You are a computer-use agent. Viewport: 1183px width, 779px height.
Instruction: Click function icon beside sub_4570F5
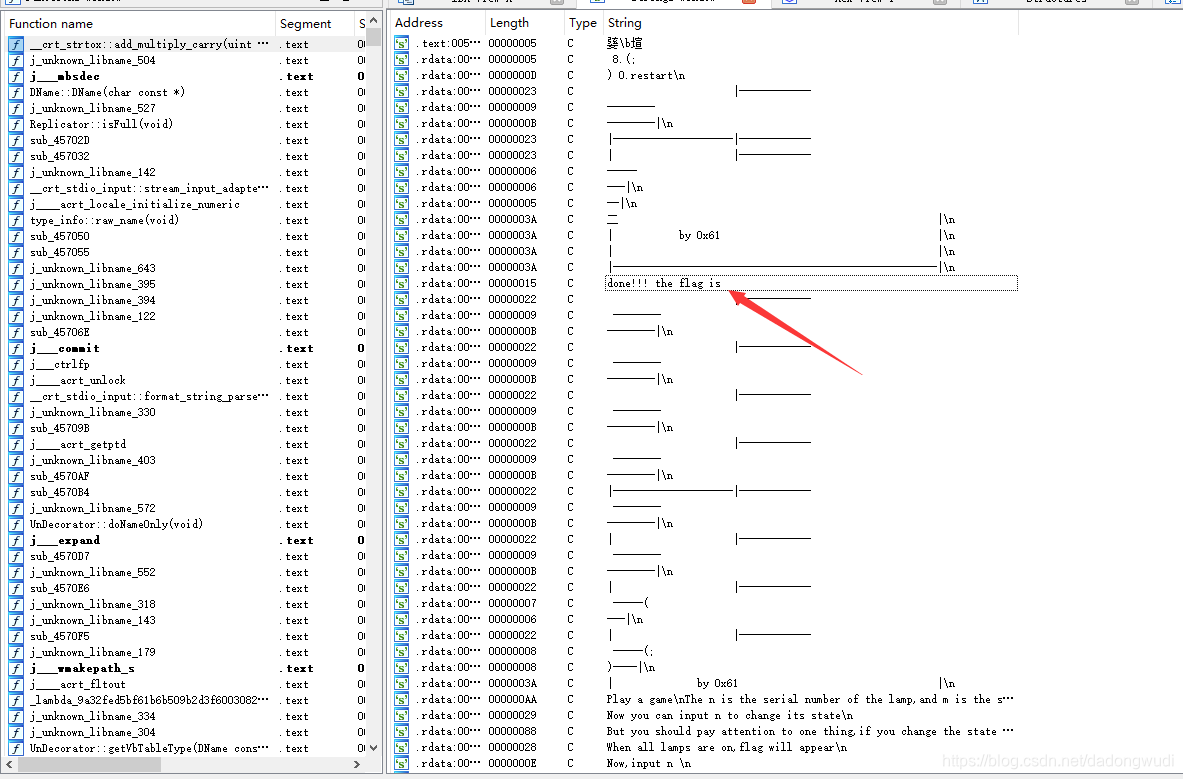pyautogui.click(x=16, y=636)
